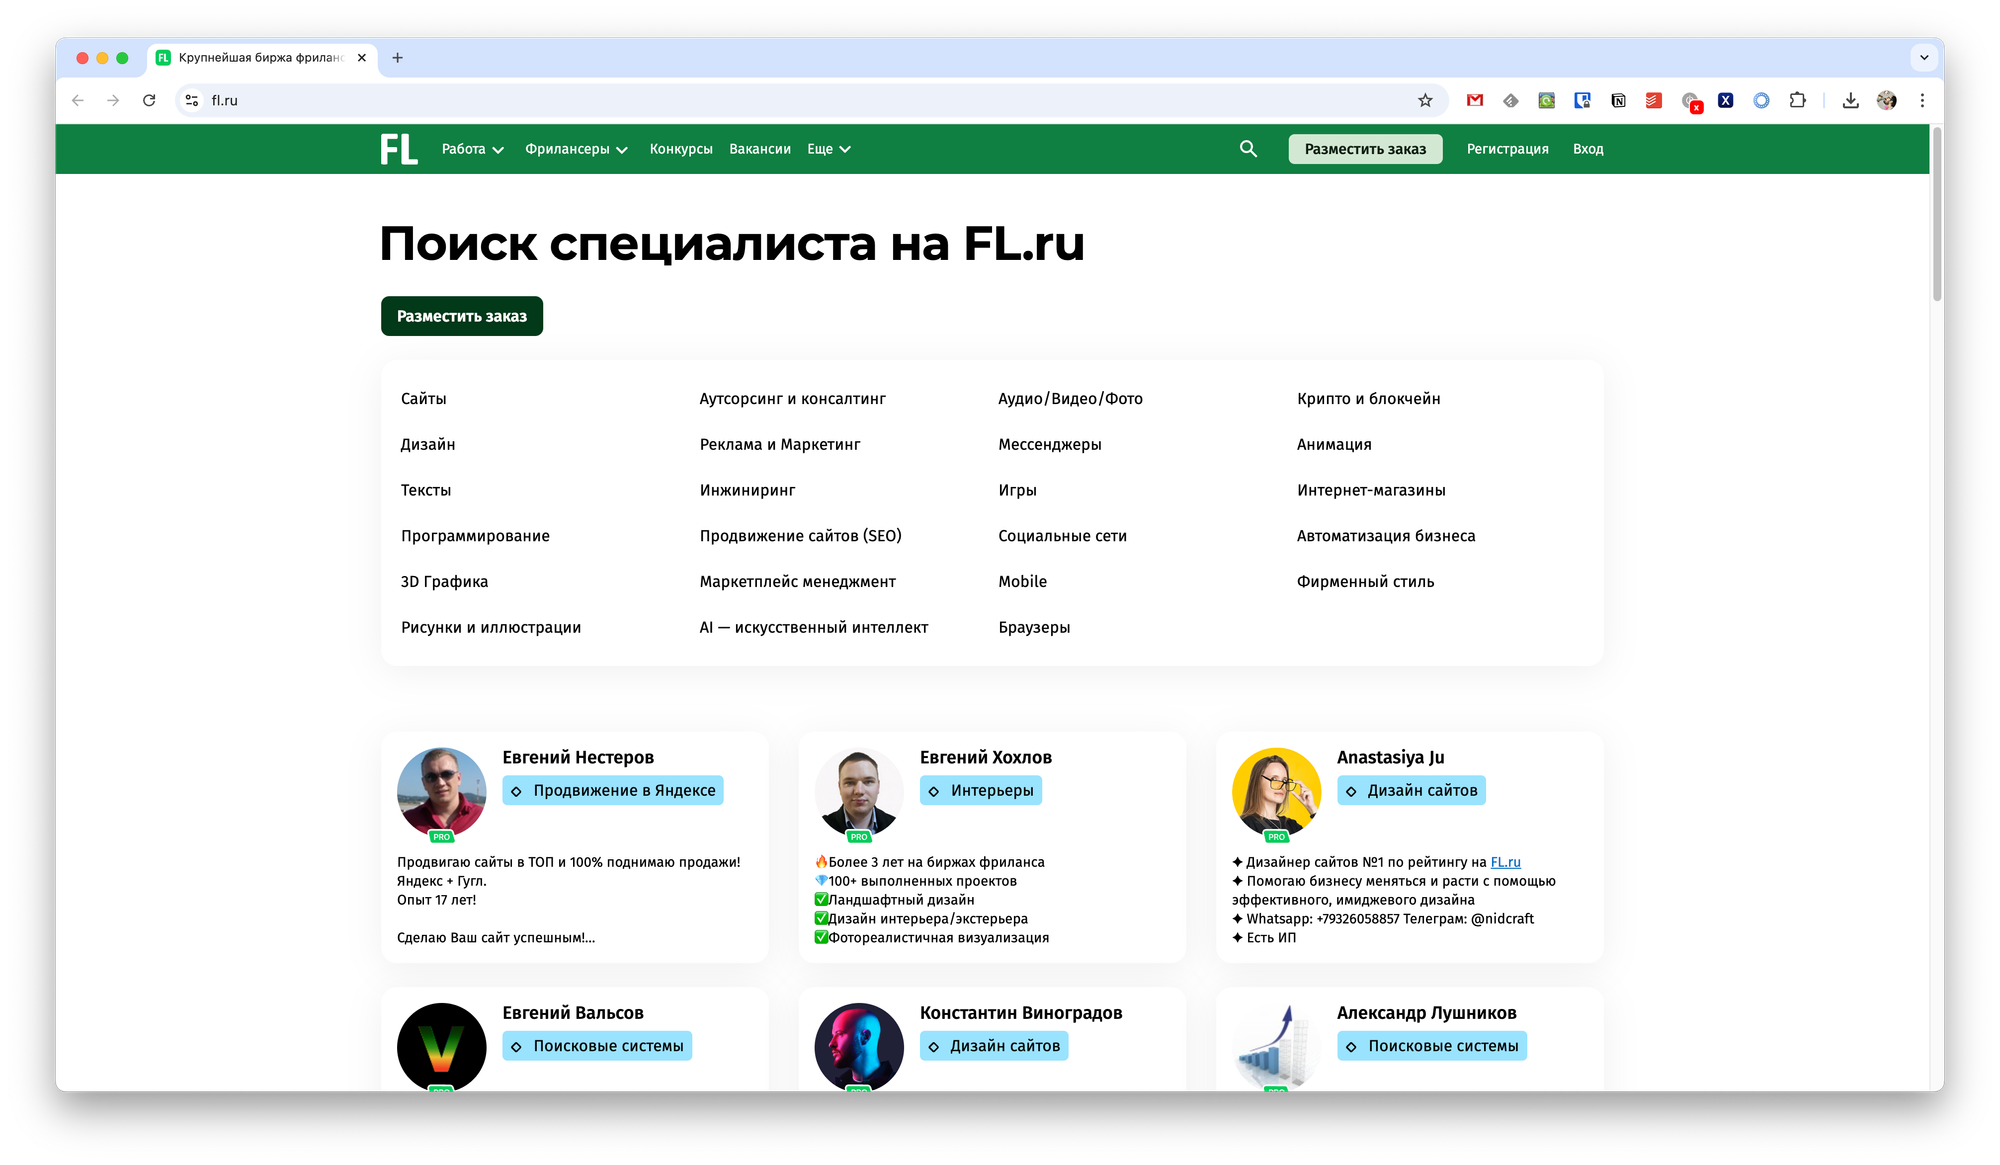Click the FL logo in green header
Viewport: 2000px width, 1165px height.
click(x=399, y=149)
